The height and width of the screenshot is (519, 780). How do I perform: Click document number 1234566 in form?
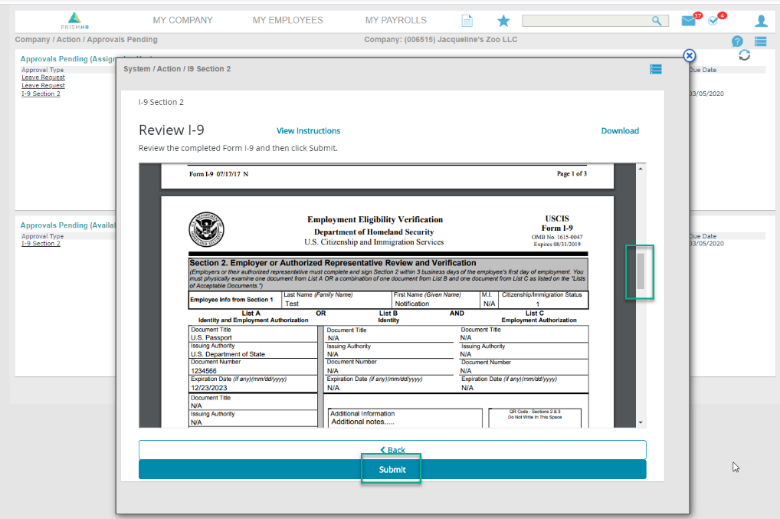point(203,371)
